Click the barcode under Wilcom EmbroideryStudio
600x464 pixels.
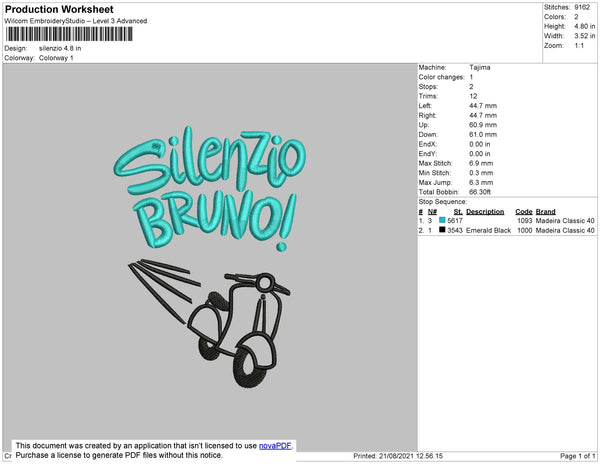(x=69, y=34)
